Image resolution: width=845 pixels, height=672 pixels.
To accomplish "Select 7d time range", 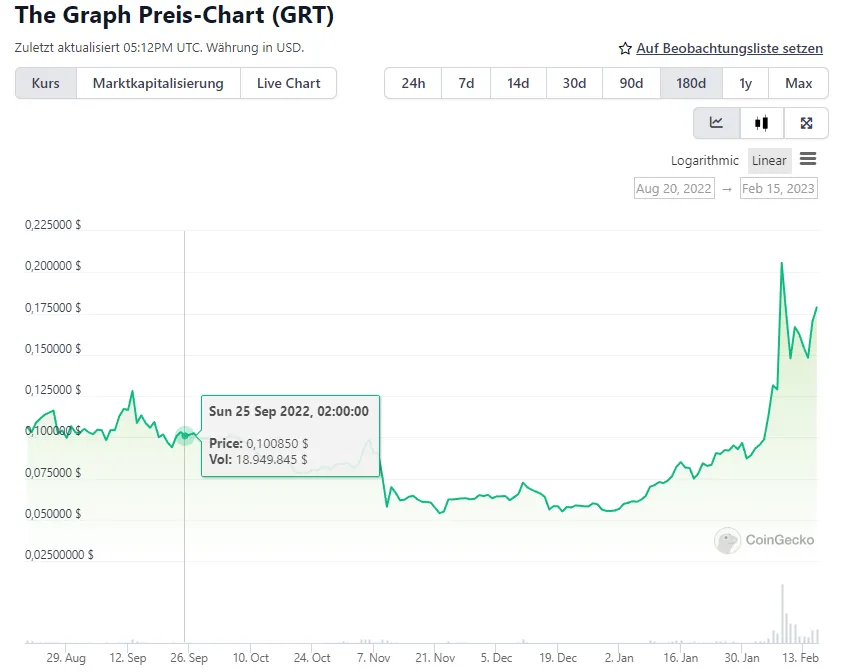I will (x=466, y=83).
